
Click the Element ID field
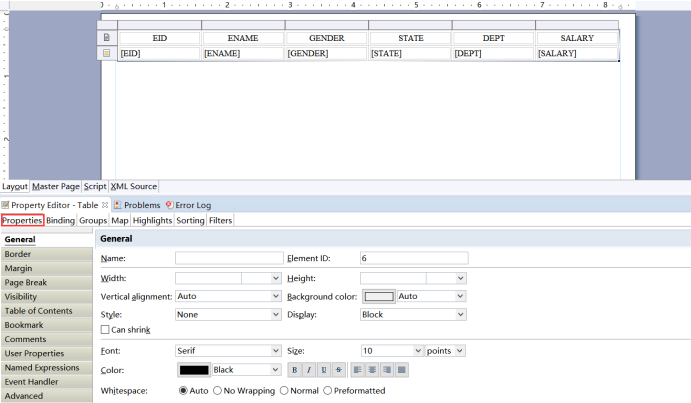(414, 258)
